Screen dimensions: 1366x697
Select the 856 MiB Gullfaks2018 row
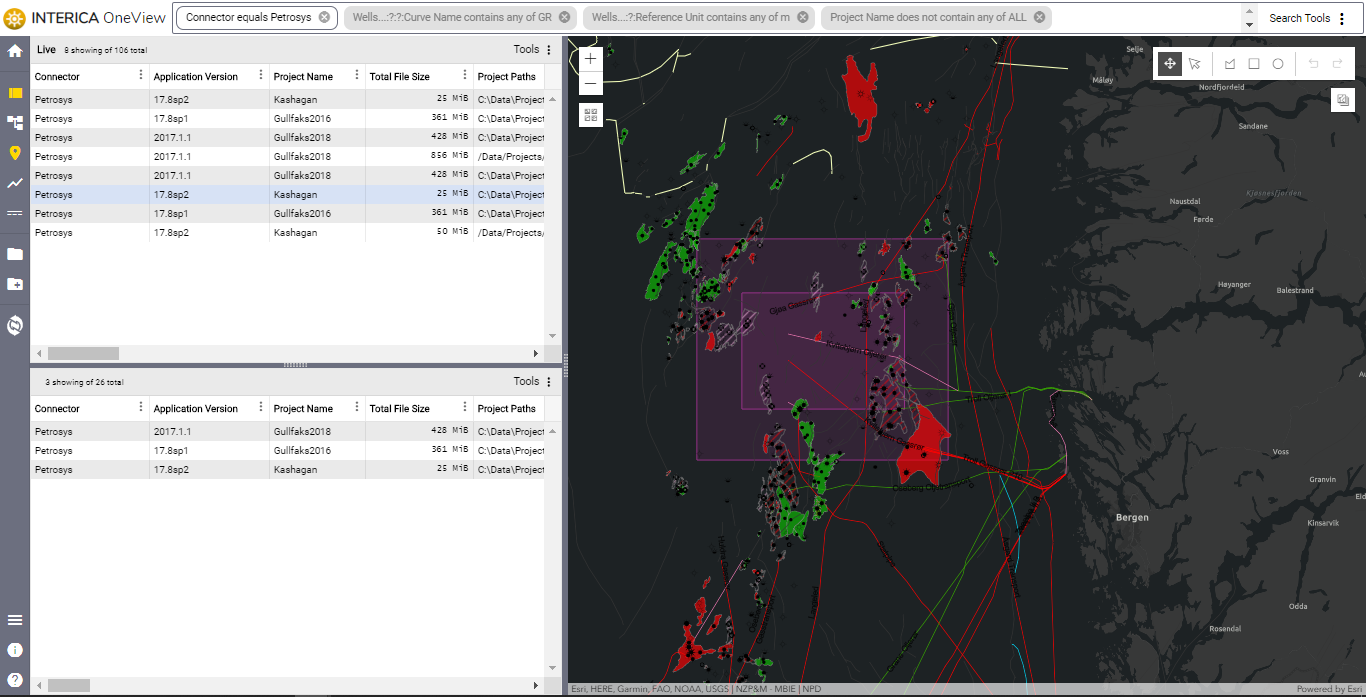(288, 157)
